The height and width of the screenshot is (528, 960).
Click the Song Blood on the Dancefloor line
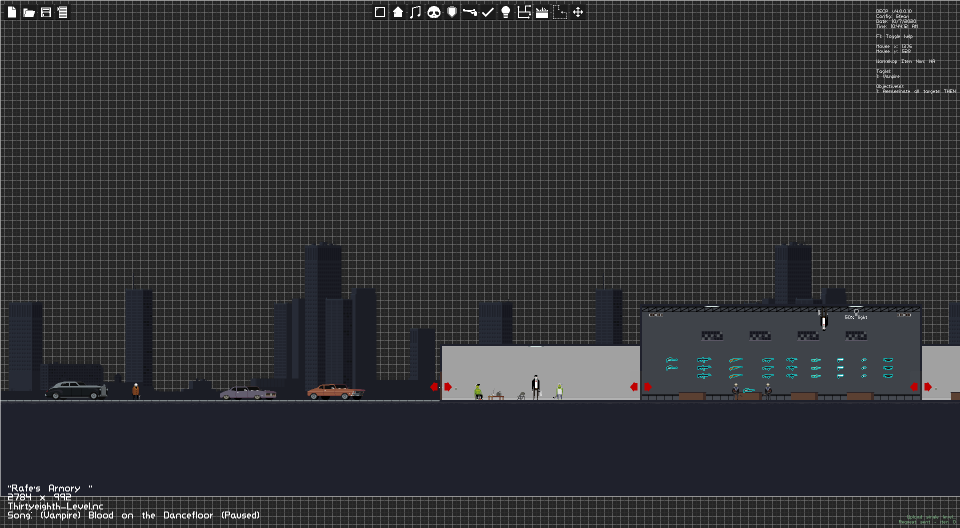[133, 515]
